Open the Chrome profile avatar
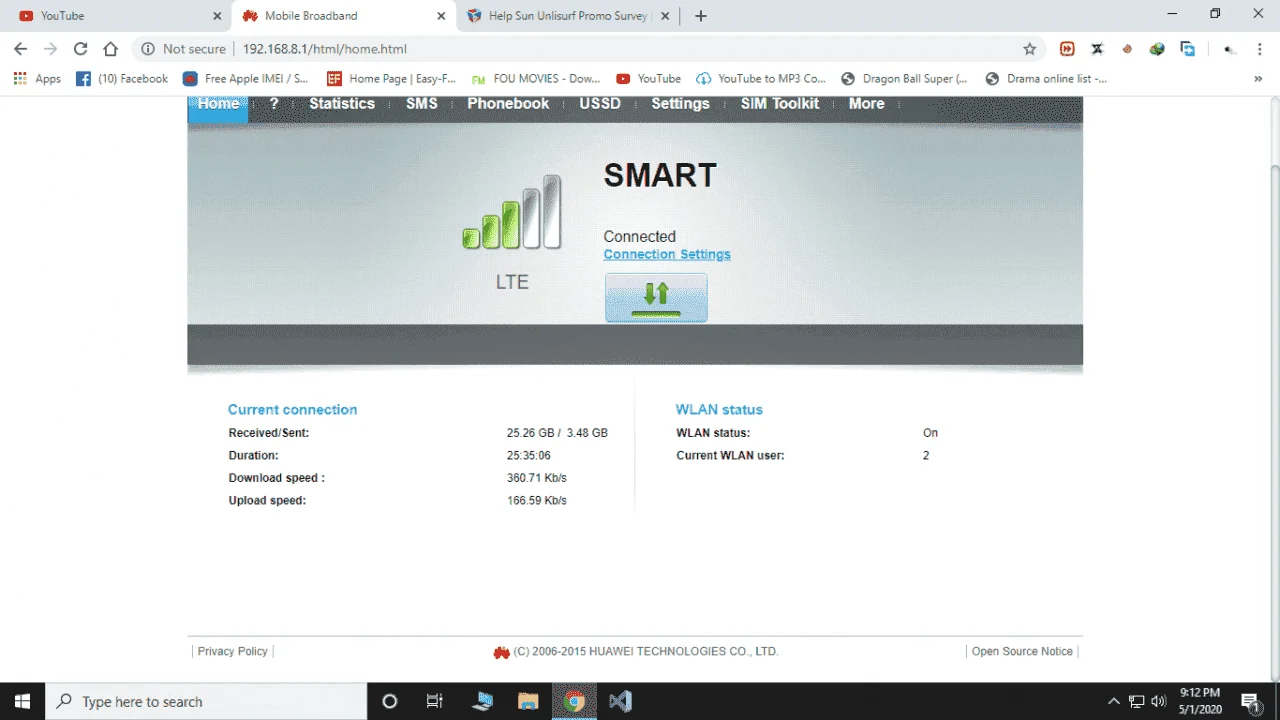The width and height of the screenshot is (1280, 720). (1230, 49)
